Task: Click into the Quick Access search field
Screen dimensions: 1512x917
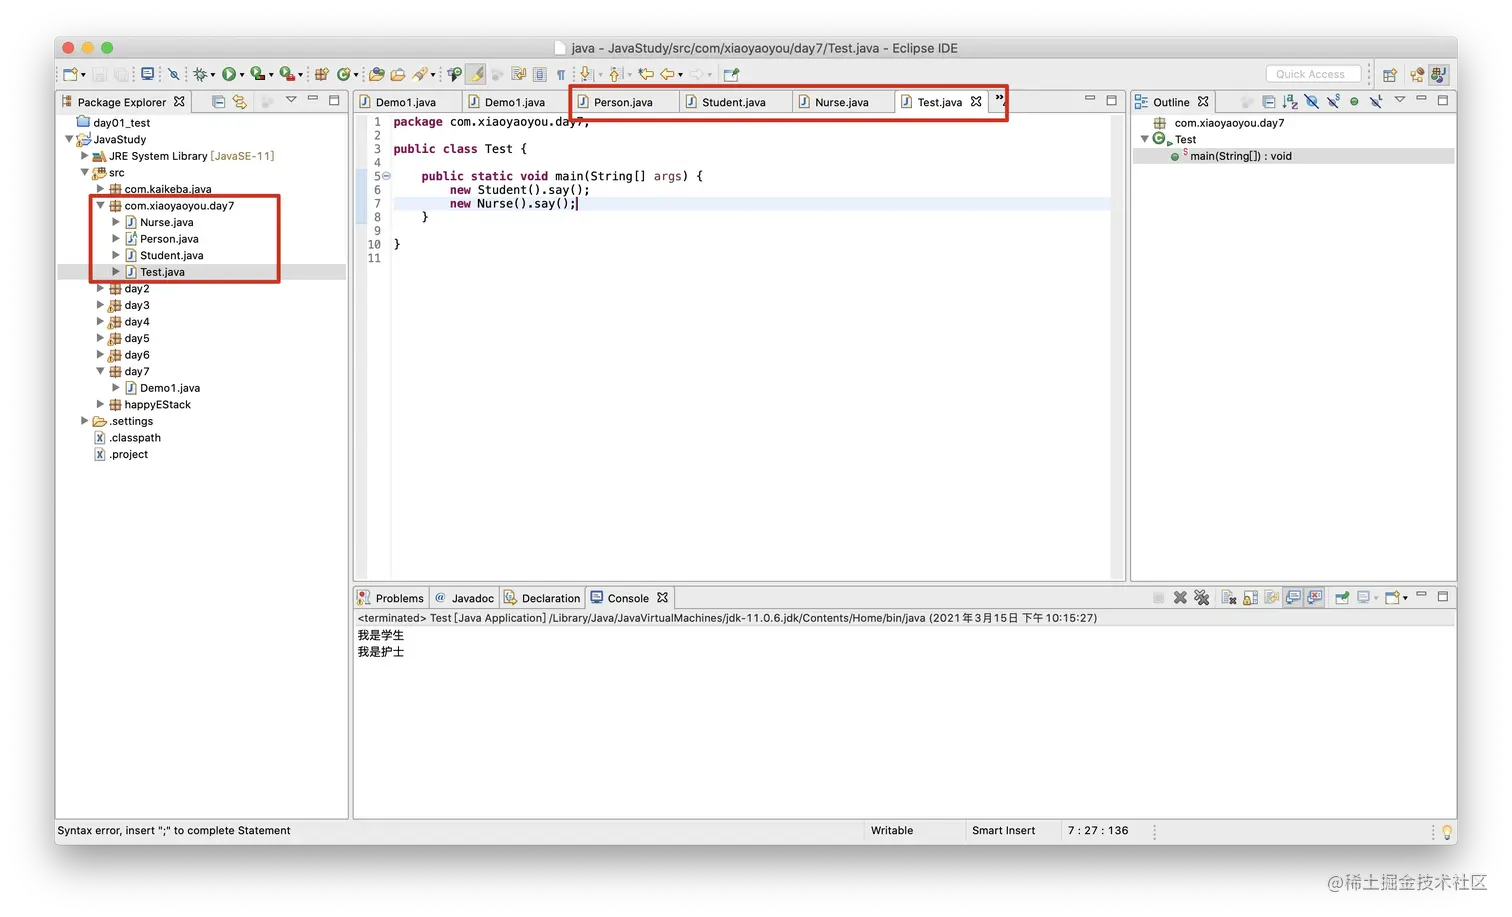Action: [1313, 74]
